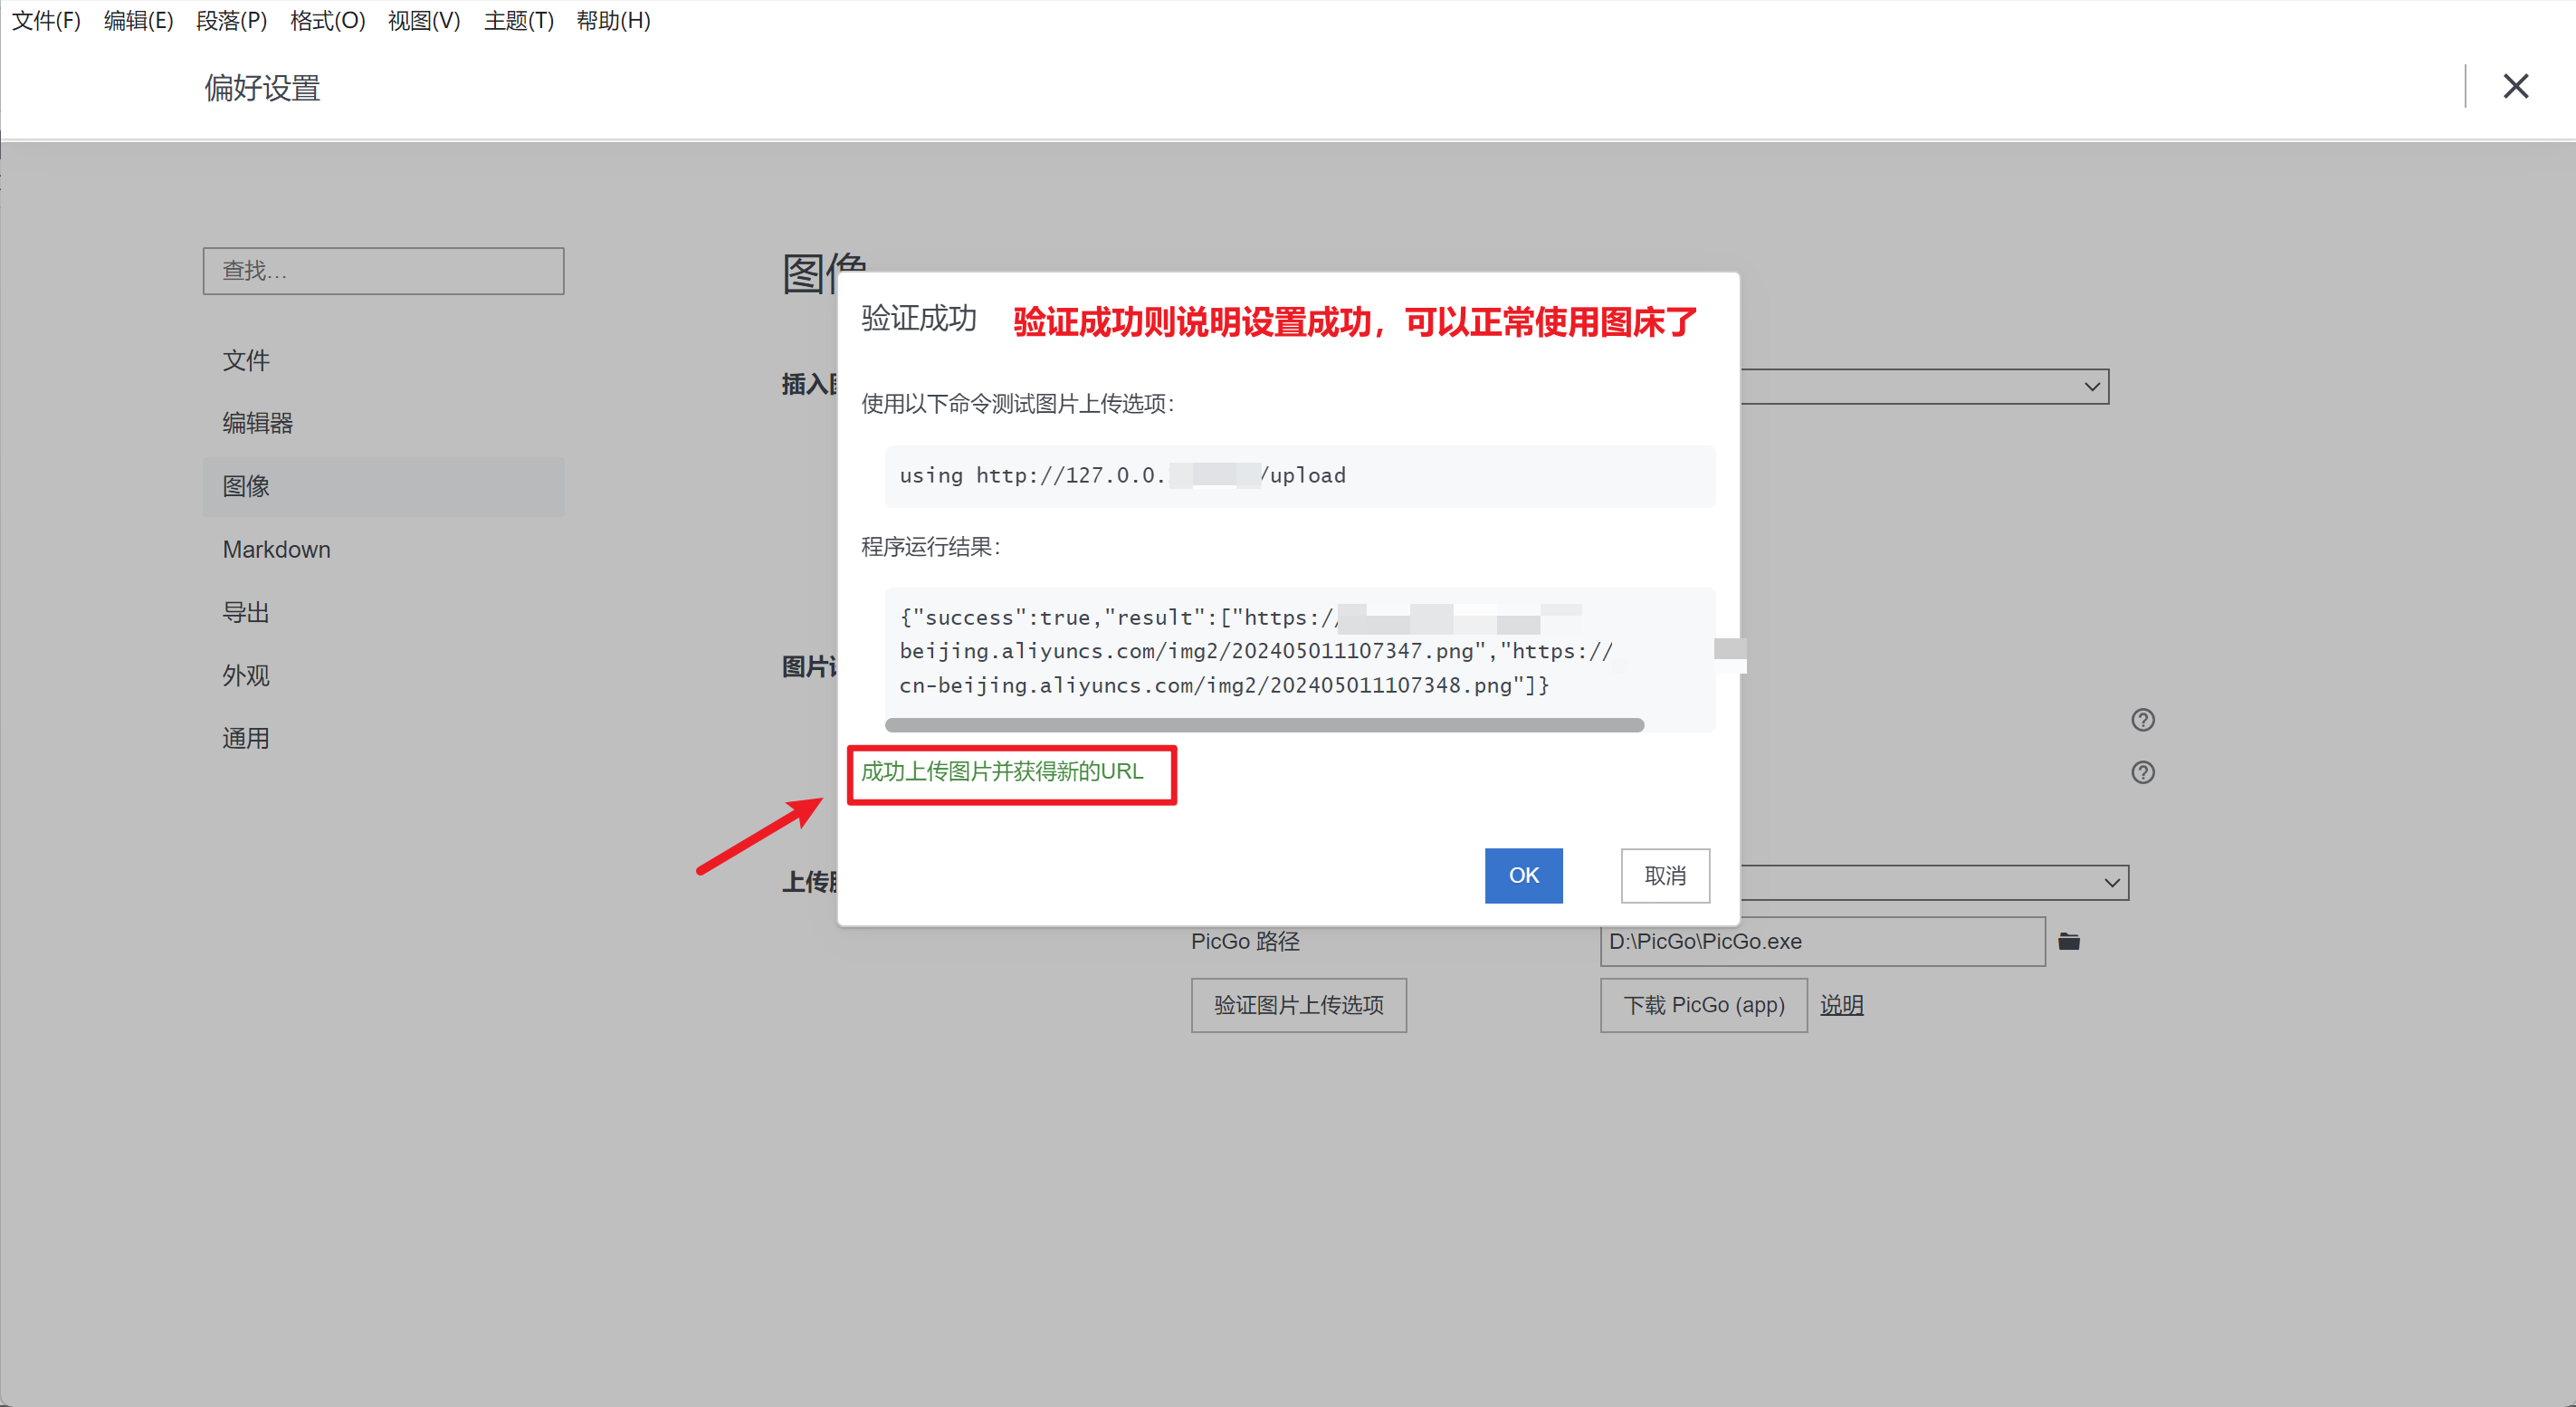Screen dimensions: 2576x1407
Task: Open the 主题(T) menu
Action: coord(518,20)
